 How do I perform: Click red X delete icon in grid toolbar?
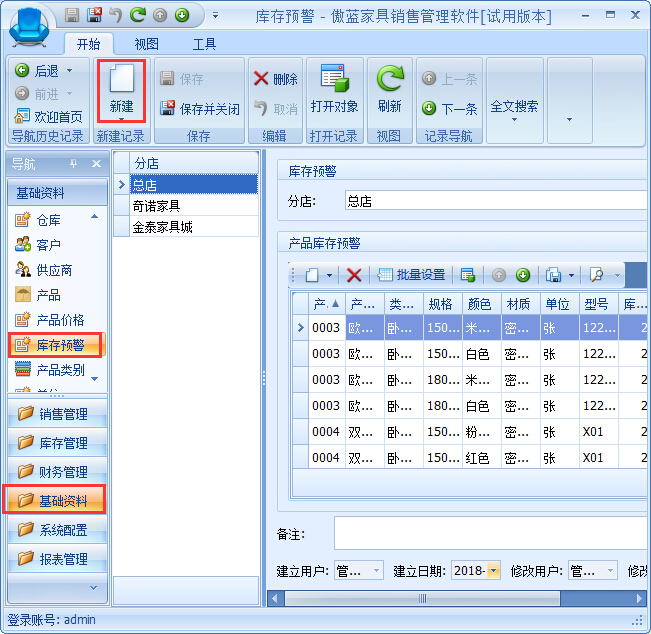(x=354, y=275)
